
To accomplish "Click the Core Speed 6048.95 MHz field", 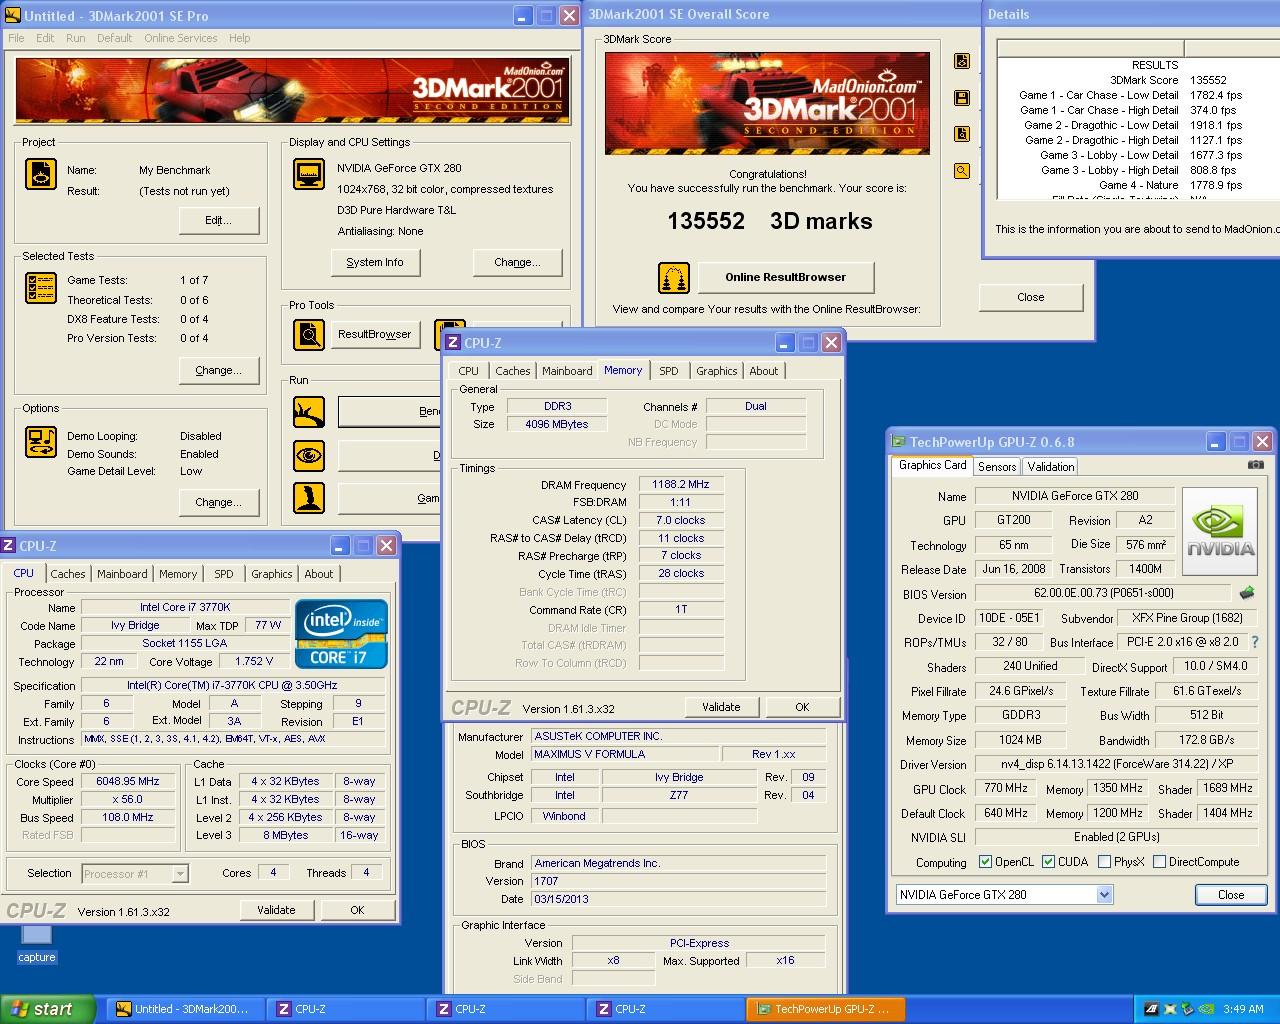I will click(127, 781).
